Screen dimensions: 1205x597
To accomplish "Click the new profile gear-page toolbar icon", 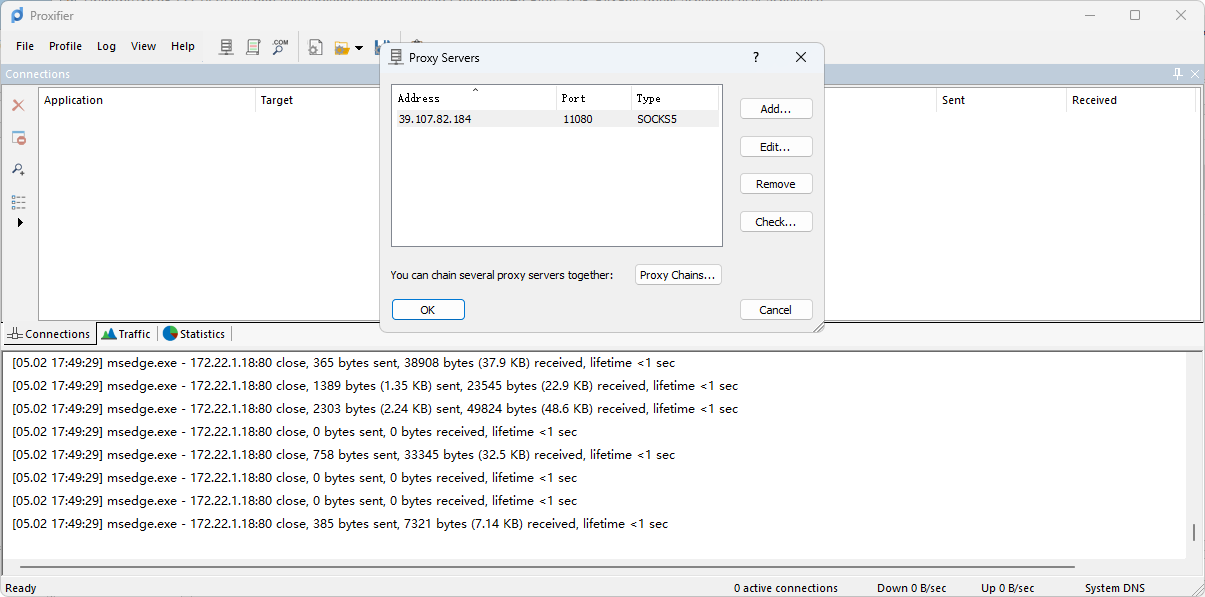I will (x=315, y=47).
